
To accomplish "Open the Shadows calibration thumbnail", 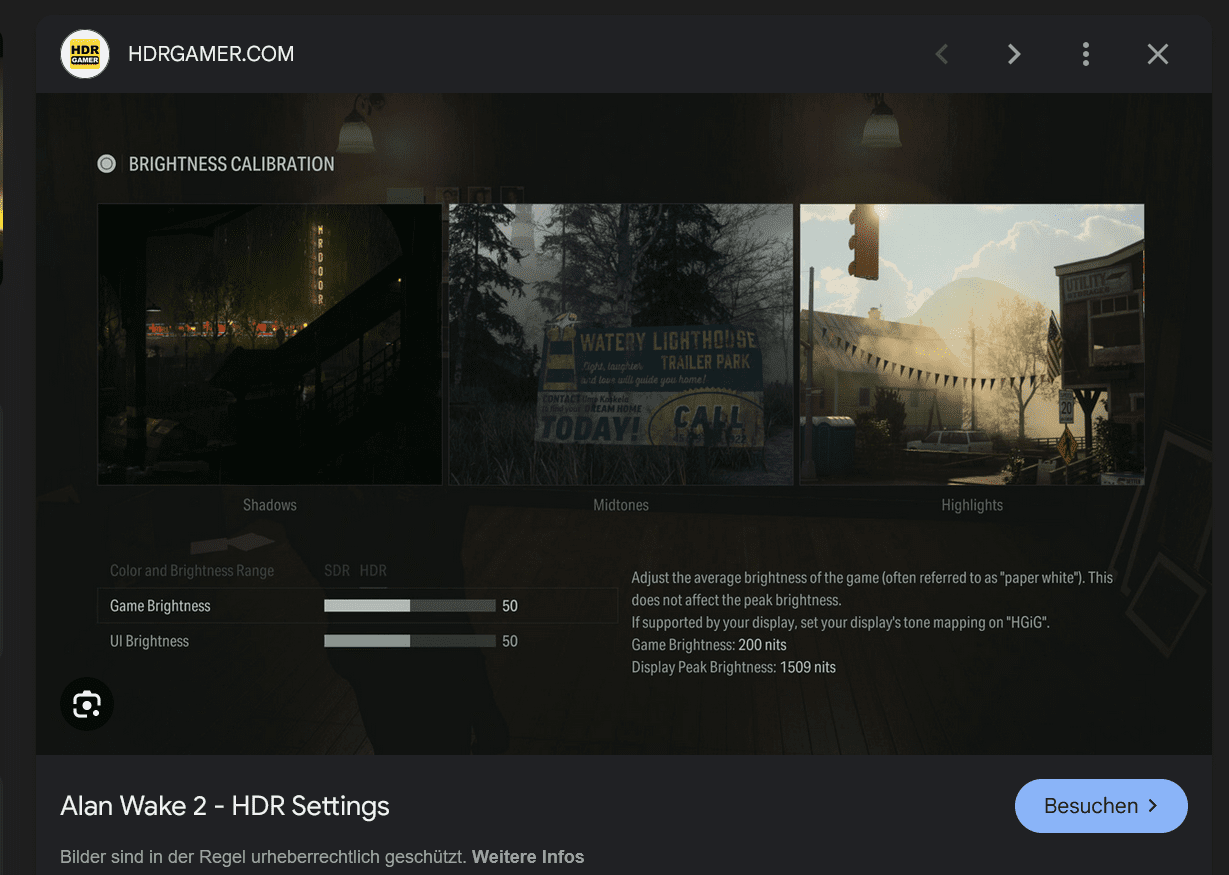I will tap(269, 344).
